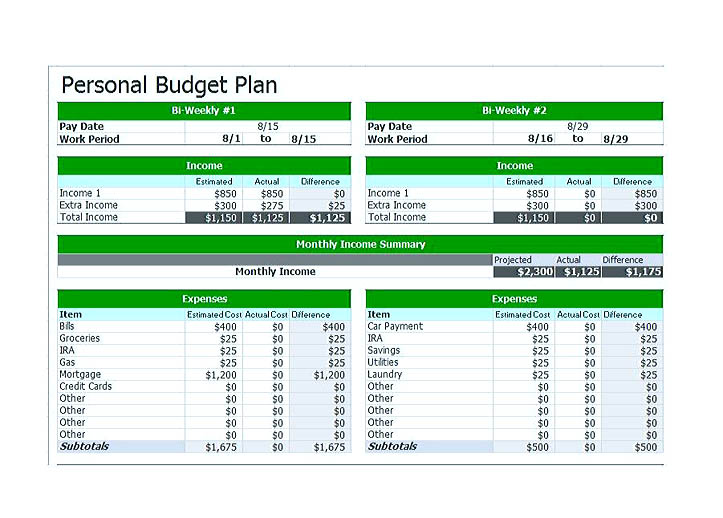
Task: Click the Laundry expense row label
Action: coord(385,375)
